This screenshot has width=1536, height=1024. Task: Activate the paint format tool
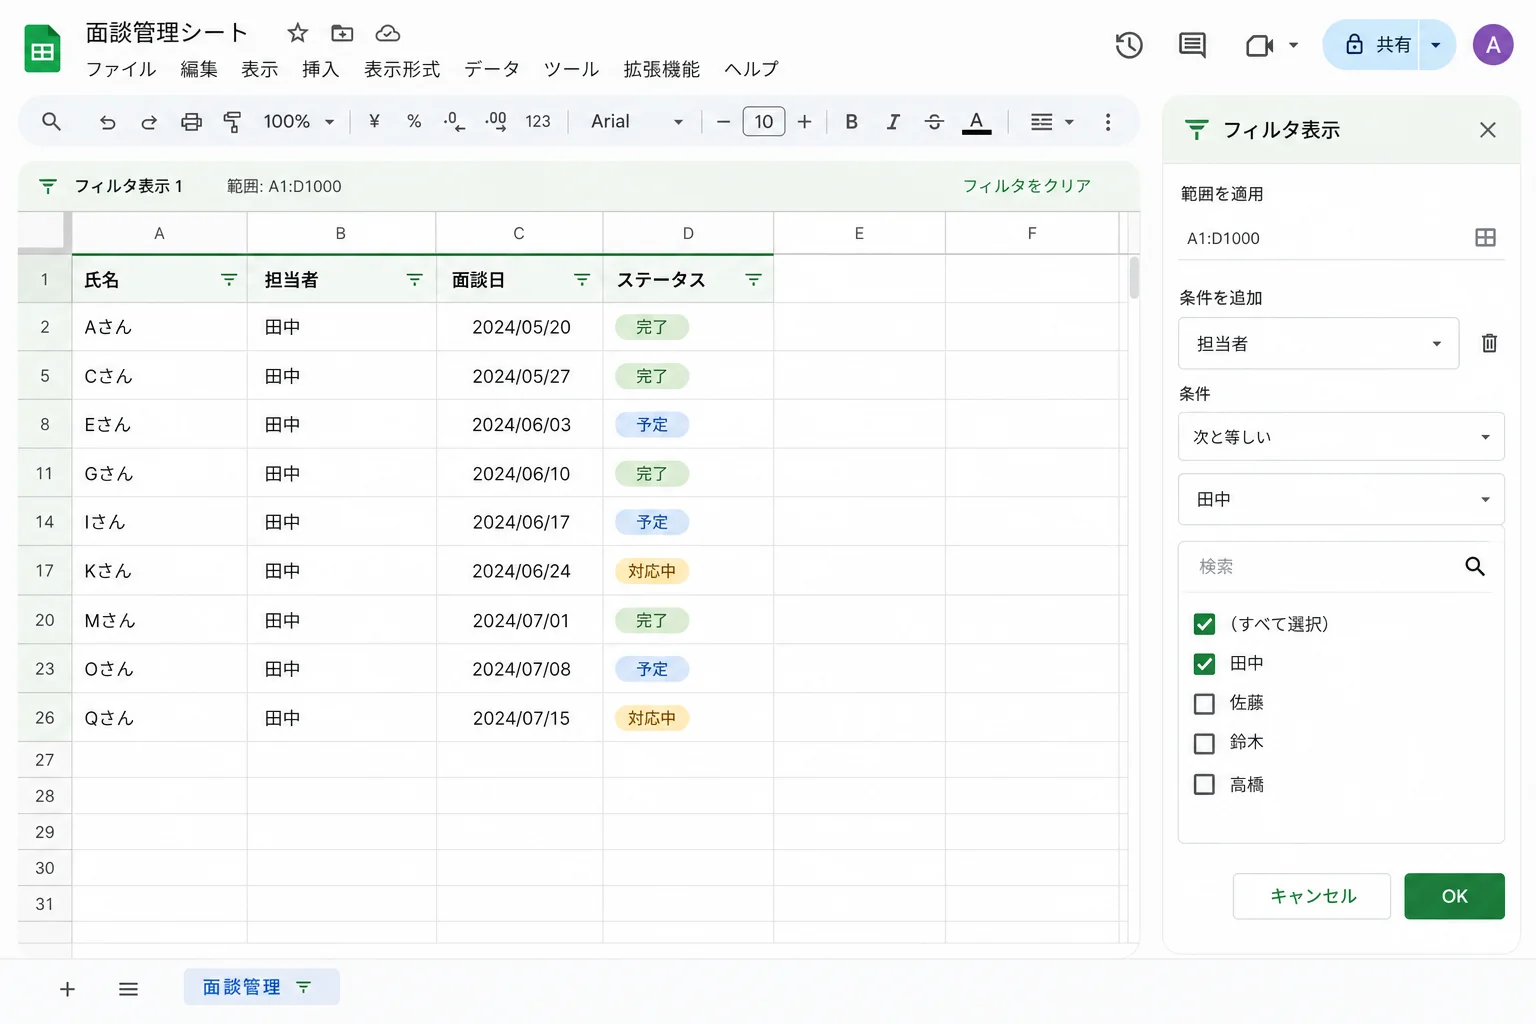(232, 122)
